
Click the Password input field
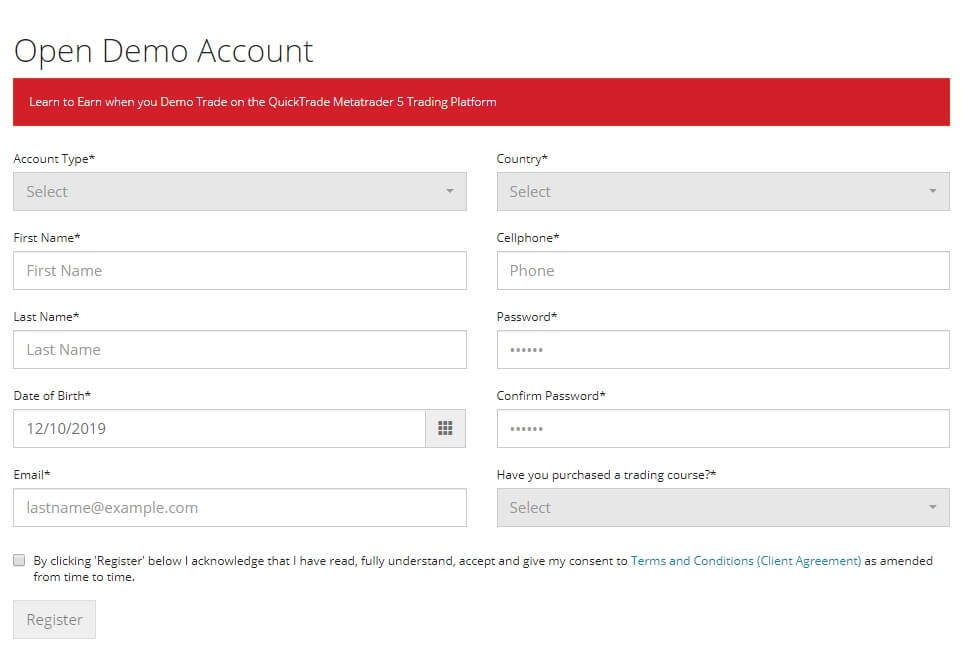pos(723,350)
